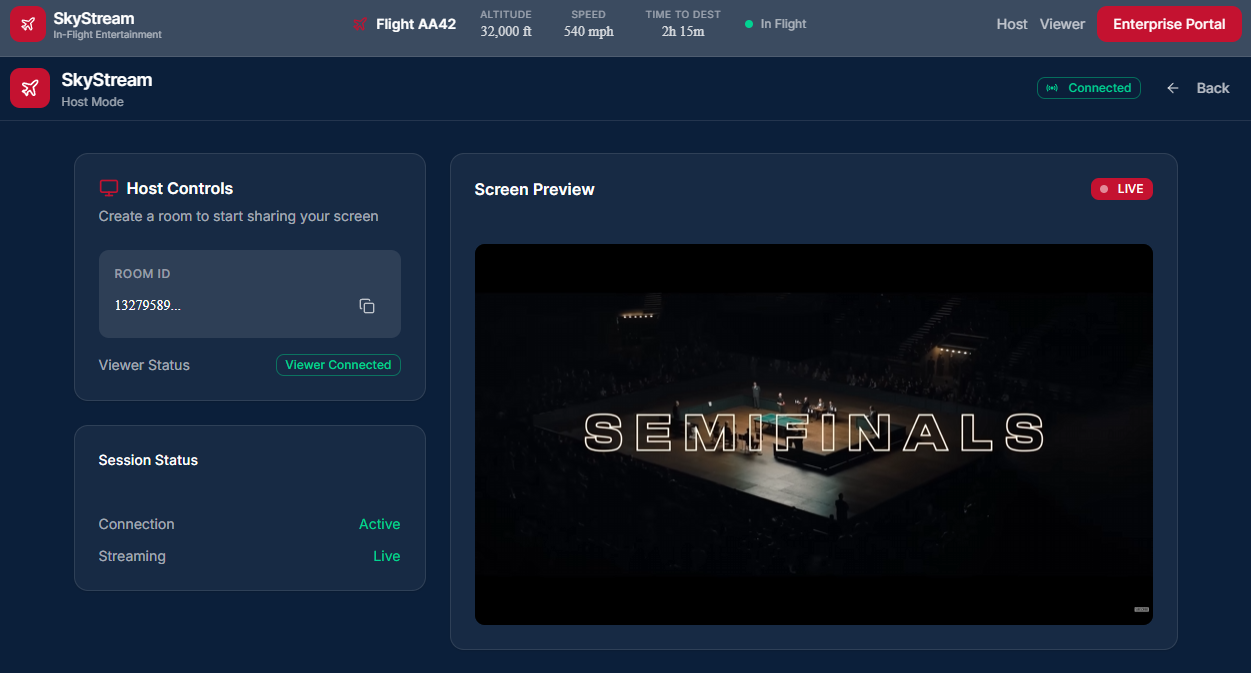The width and height of the screenshot is (1251, 673).
Task: Switch to Host mode in the top navigation
Action: (1012, 24)
